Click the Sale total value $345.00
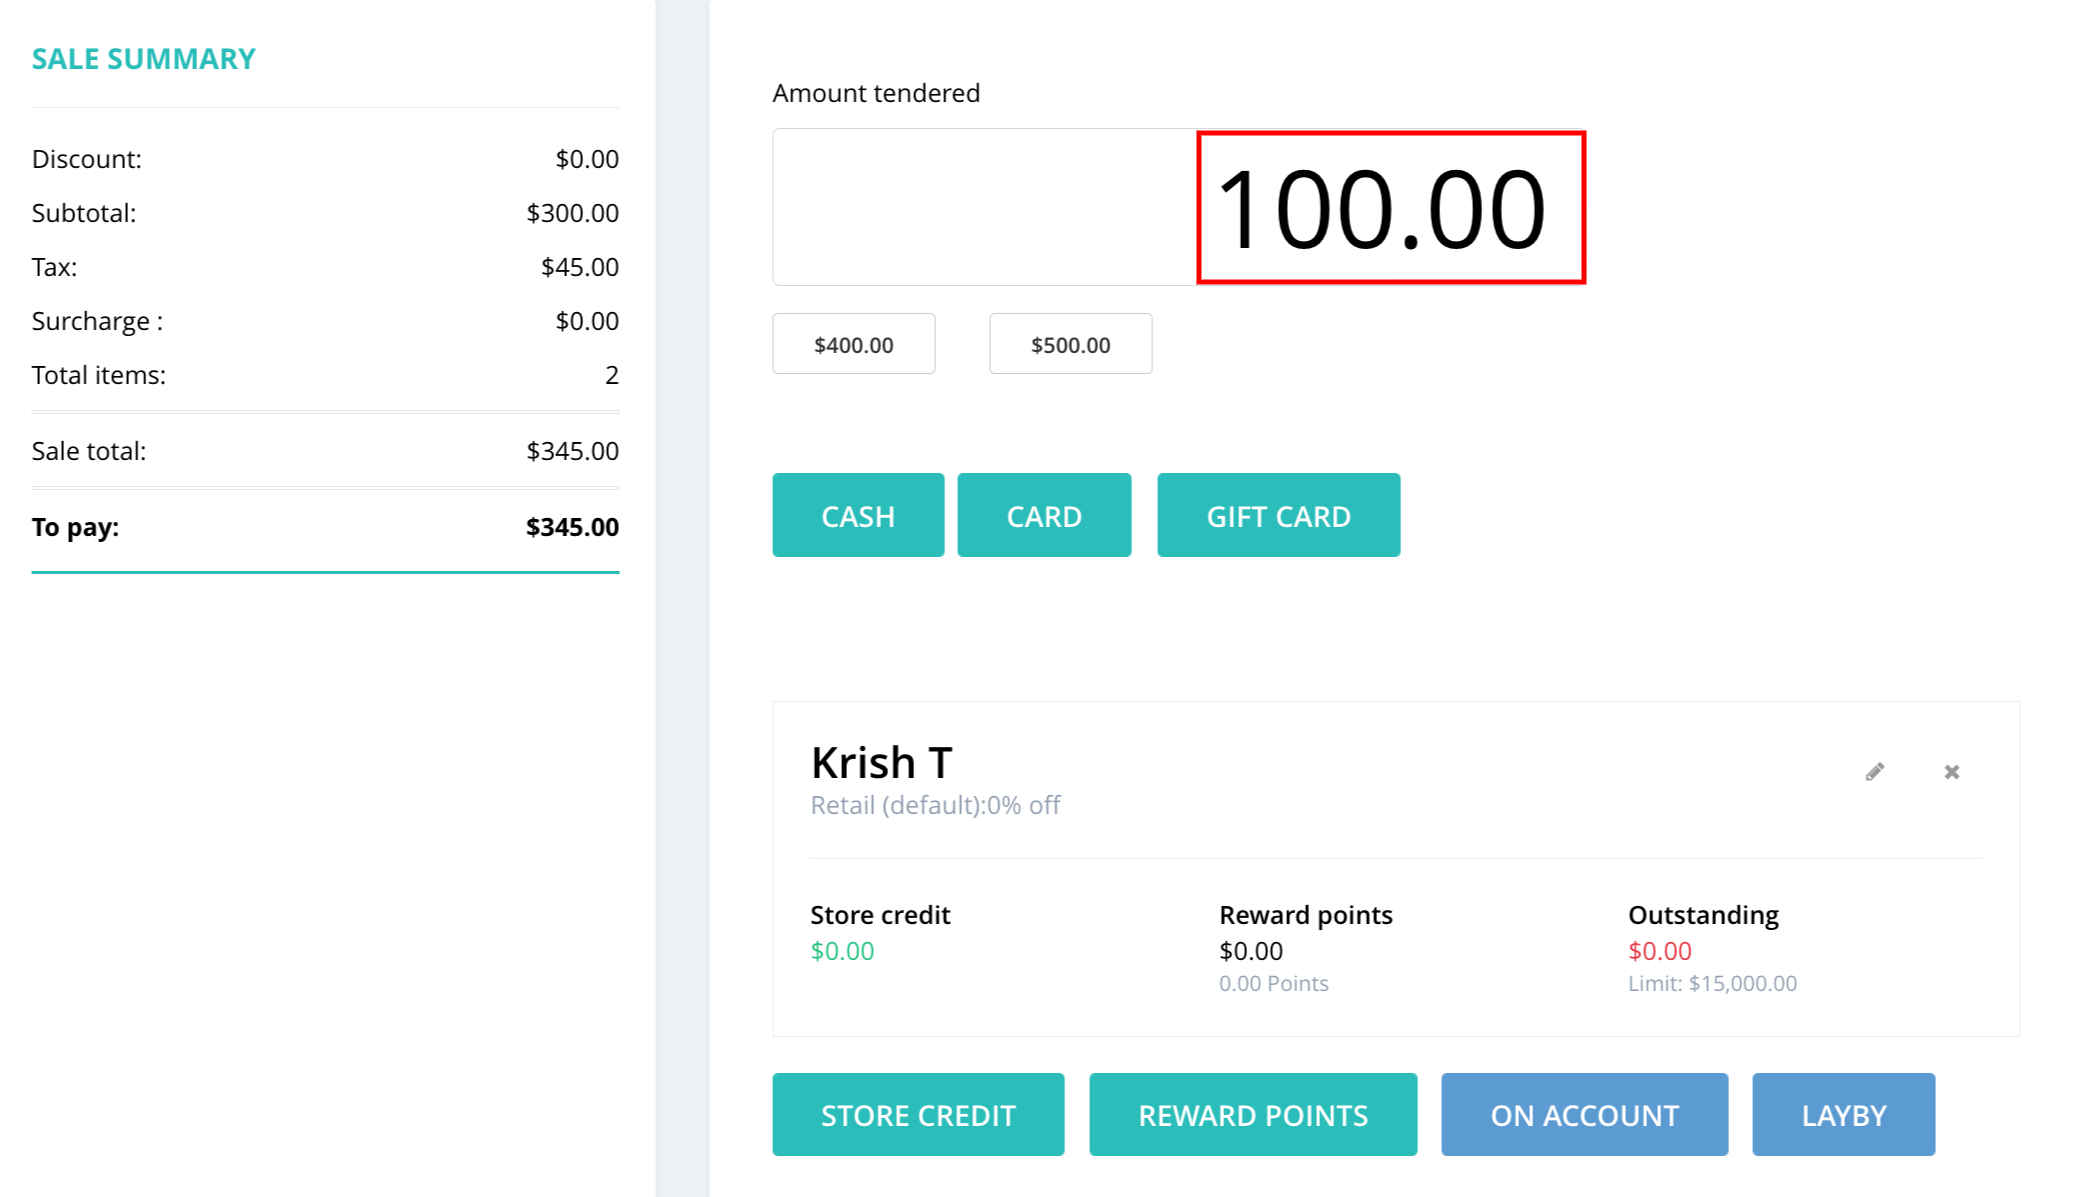Viewport: 2076px width, 1197px height. tap(572, 451)
